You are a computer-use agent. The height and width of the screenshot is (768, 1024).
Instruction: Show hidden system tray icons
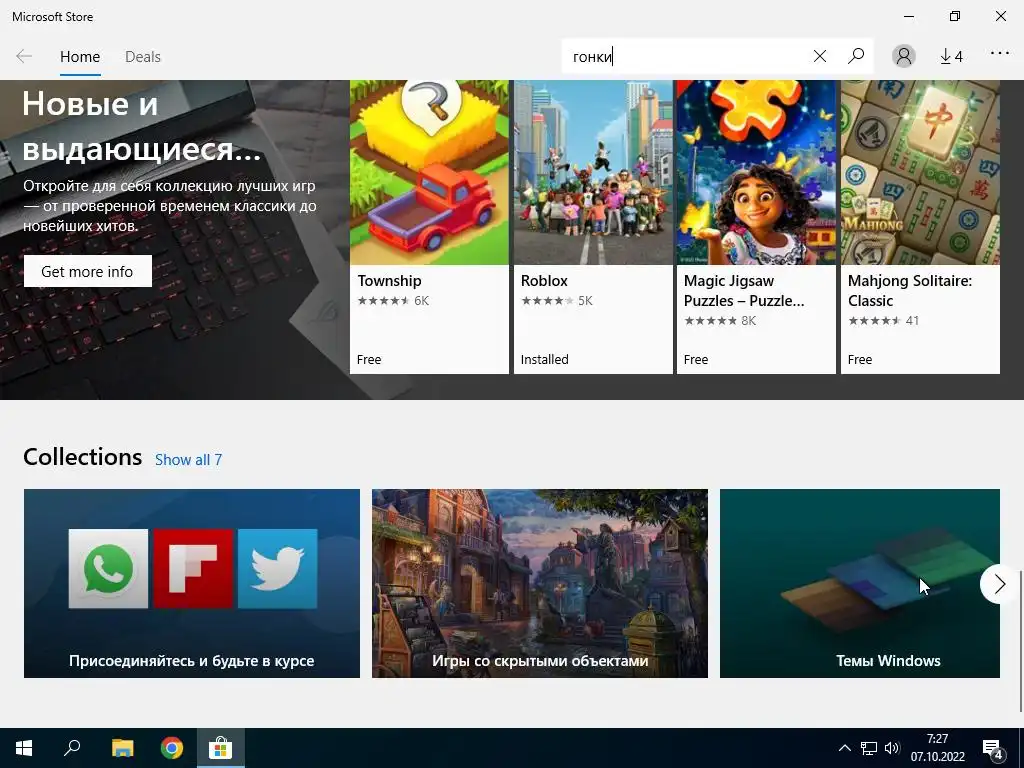tap(844, 748)
